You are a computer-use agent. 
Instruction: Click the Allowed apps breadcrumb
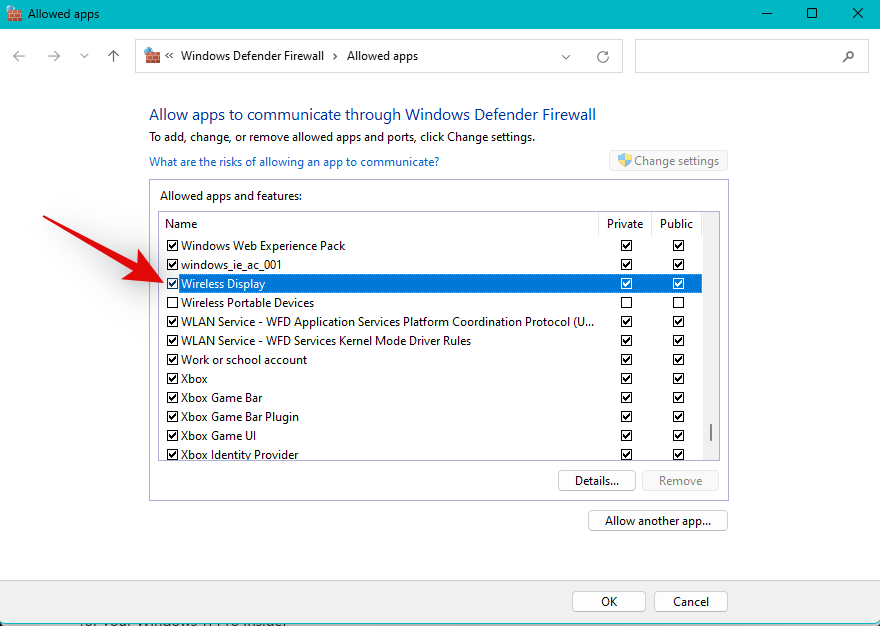click(x=382, y=56)
